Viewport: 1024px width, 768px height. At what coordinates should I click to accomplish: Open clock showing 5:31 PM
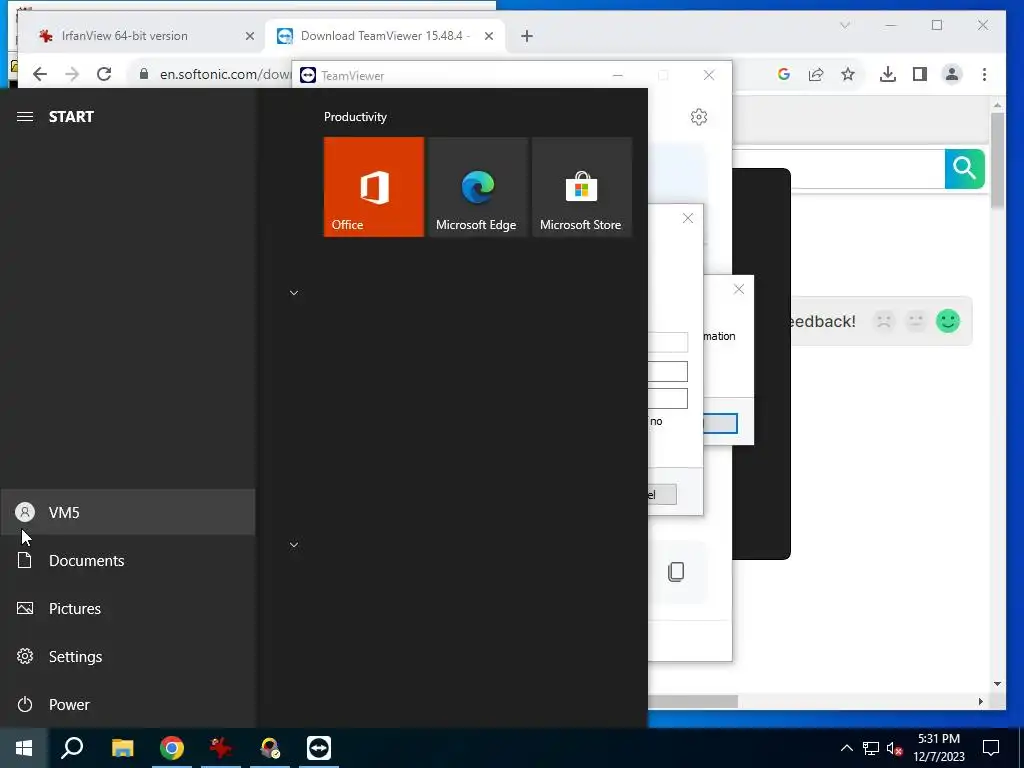click(x=939, y=748)
